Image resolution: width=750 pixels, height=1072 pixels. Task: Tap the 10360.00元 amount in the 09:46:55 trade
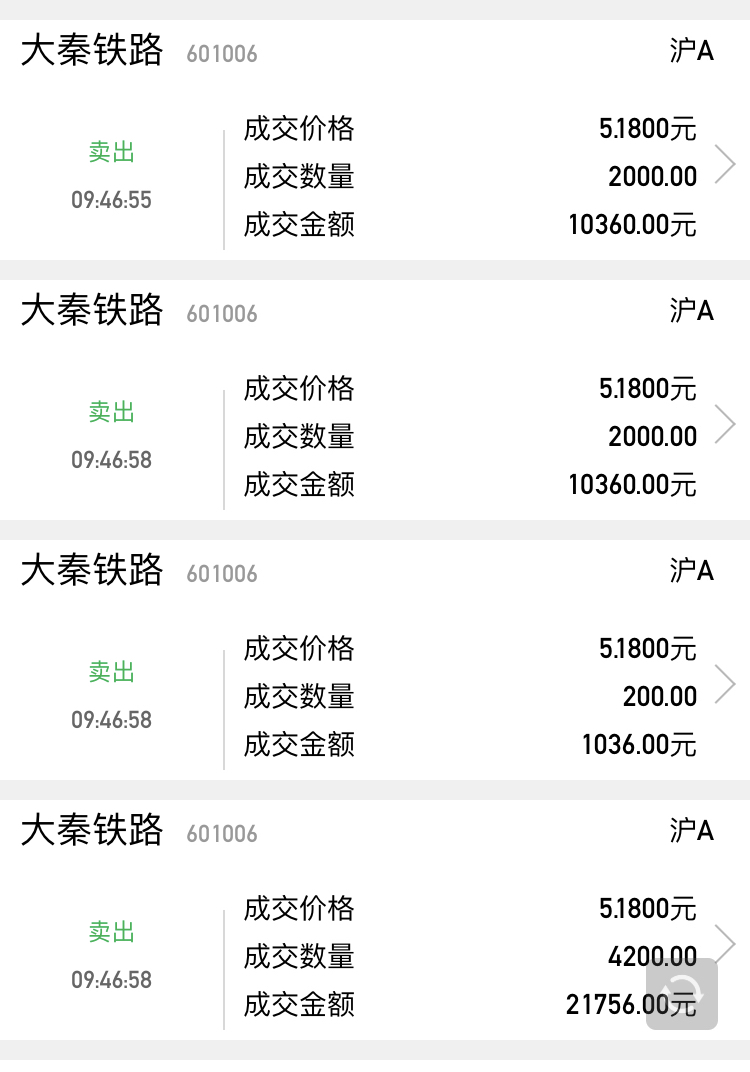632,225
